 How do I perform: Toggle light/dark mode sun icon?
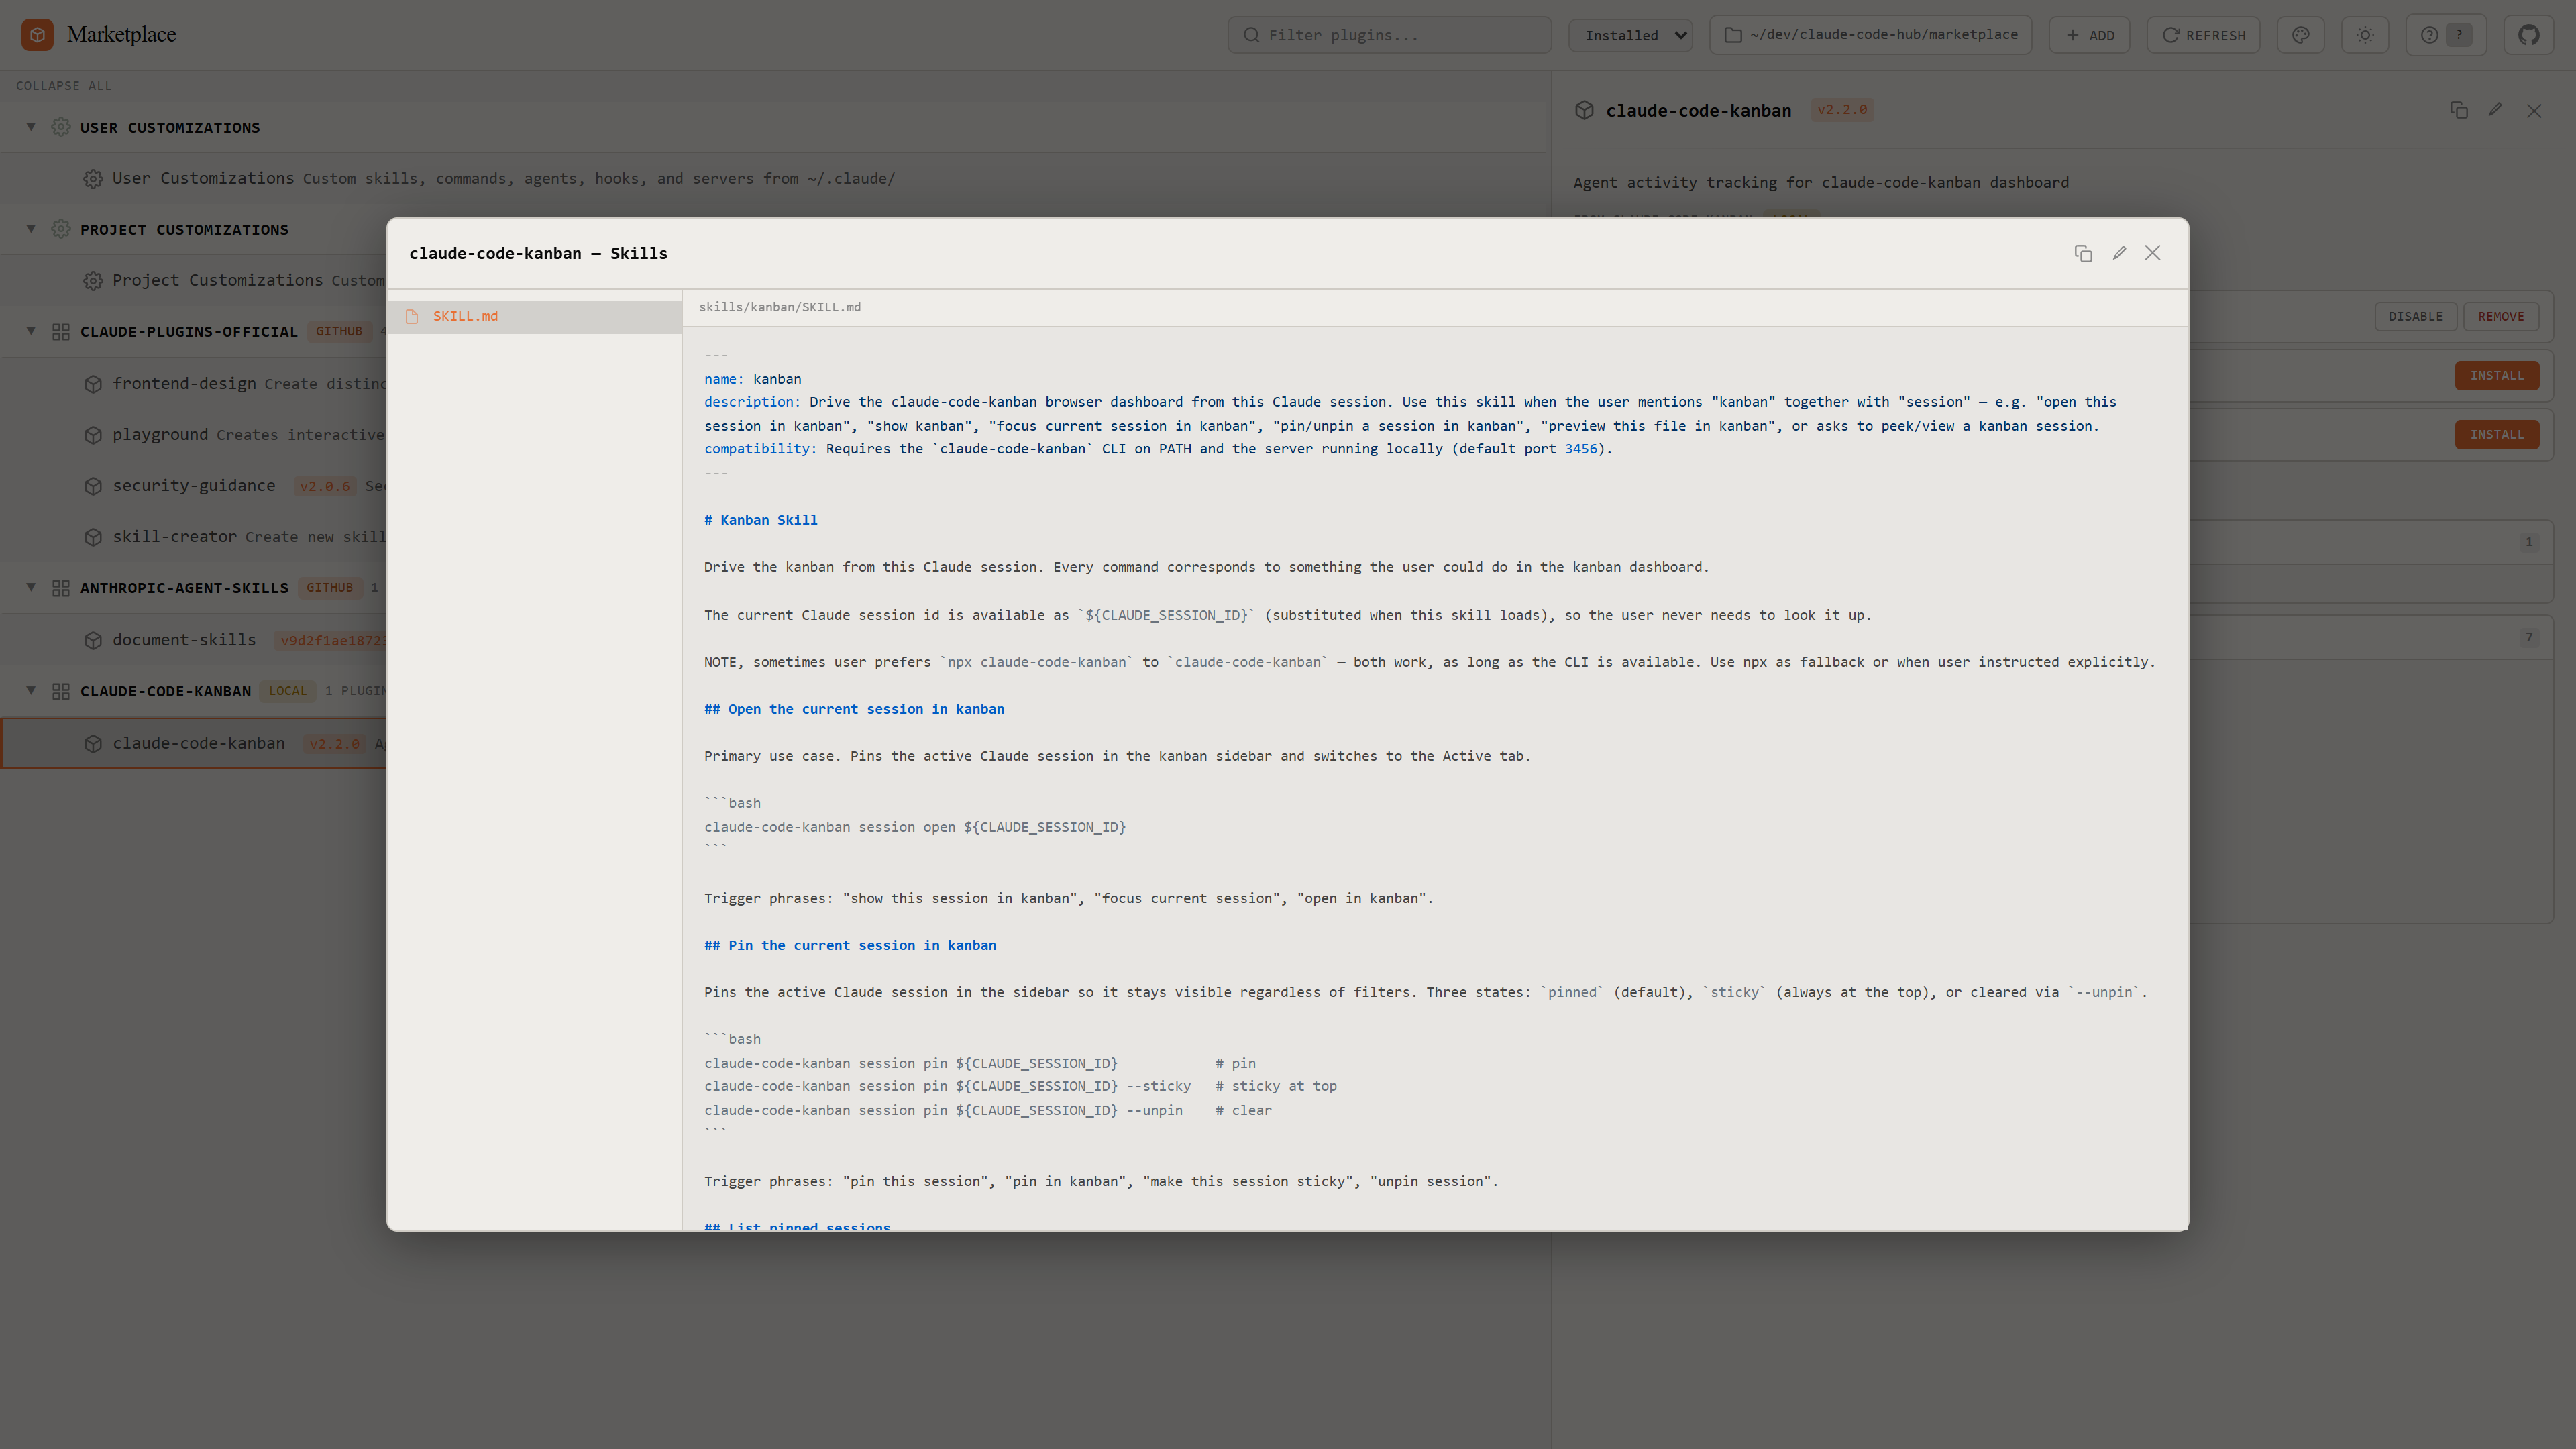click(x=2365, y=35)
